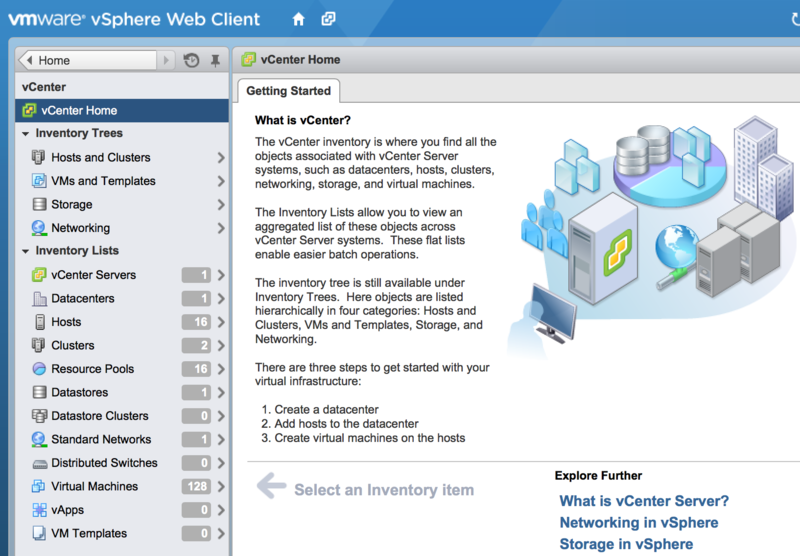
Task: Click the vApps icon
Action: (39, 510)
